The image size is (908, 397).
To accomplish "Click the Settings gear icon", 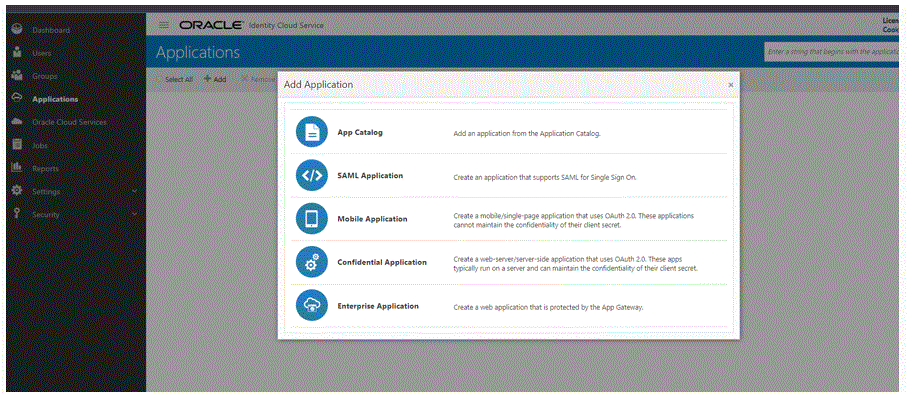I will click(17, 190).
